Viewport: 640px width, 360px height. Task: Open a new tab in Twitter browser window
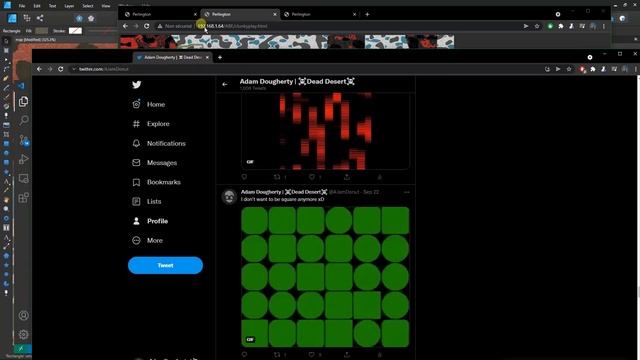pos(220,58)
